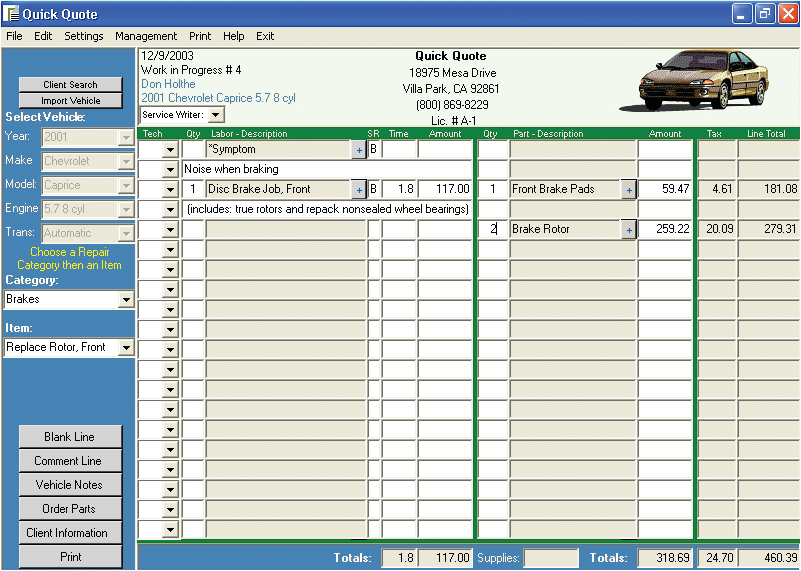This screenshot has width=801, height=571.
Task: Click the labor time field showing 1.8
Action: click(399, 189)
